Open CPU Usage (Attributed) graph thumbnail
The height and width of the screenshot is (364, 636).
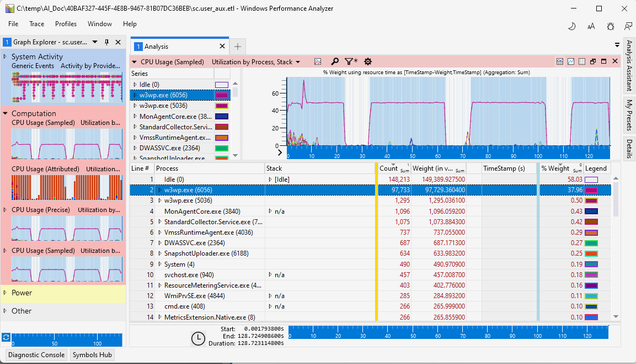67,187
